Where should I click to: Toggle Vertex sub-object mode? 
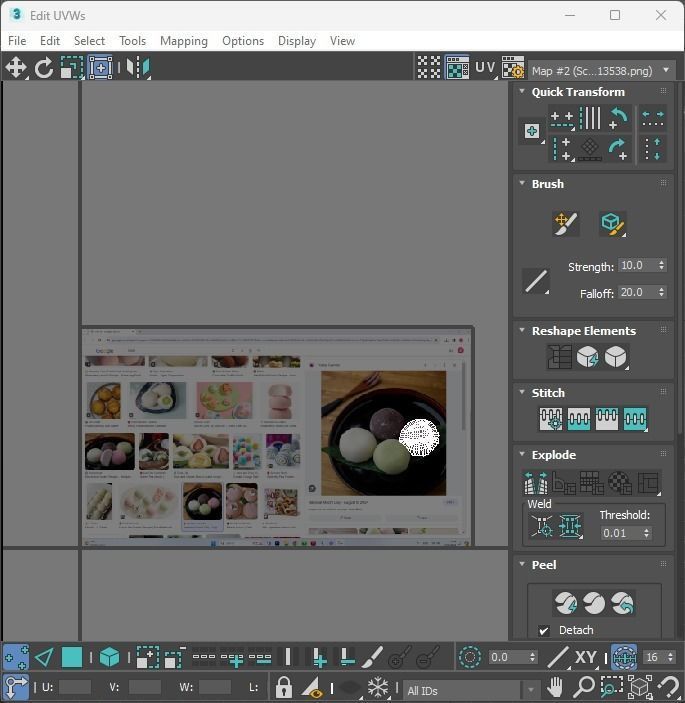click(x=16, y=657)
